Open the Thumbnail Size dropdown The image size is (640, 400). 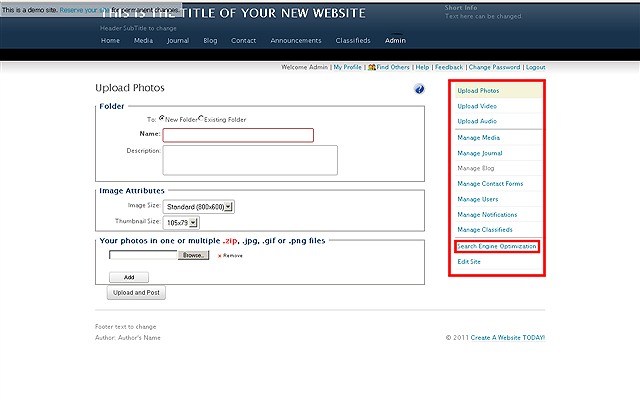[185, 222]
